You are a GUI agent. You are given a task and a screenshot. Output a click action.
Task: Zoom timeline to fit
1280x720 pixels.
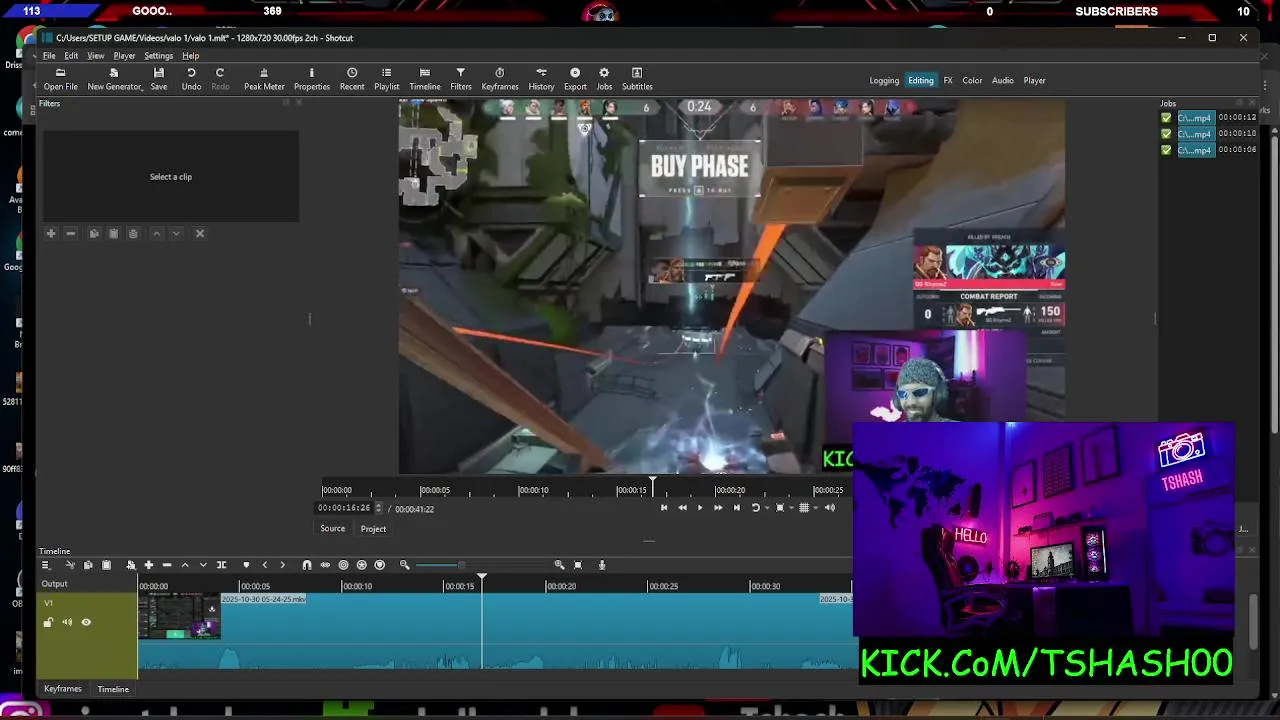[577, 565]
